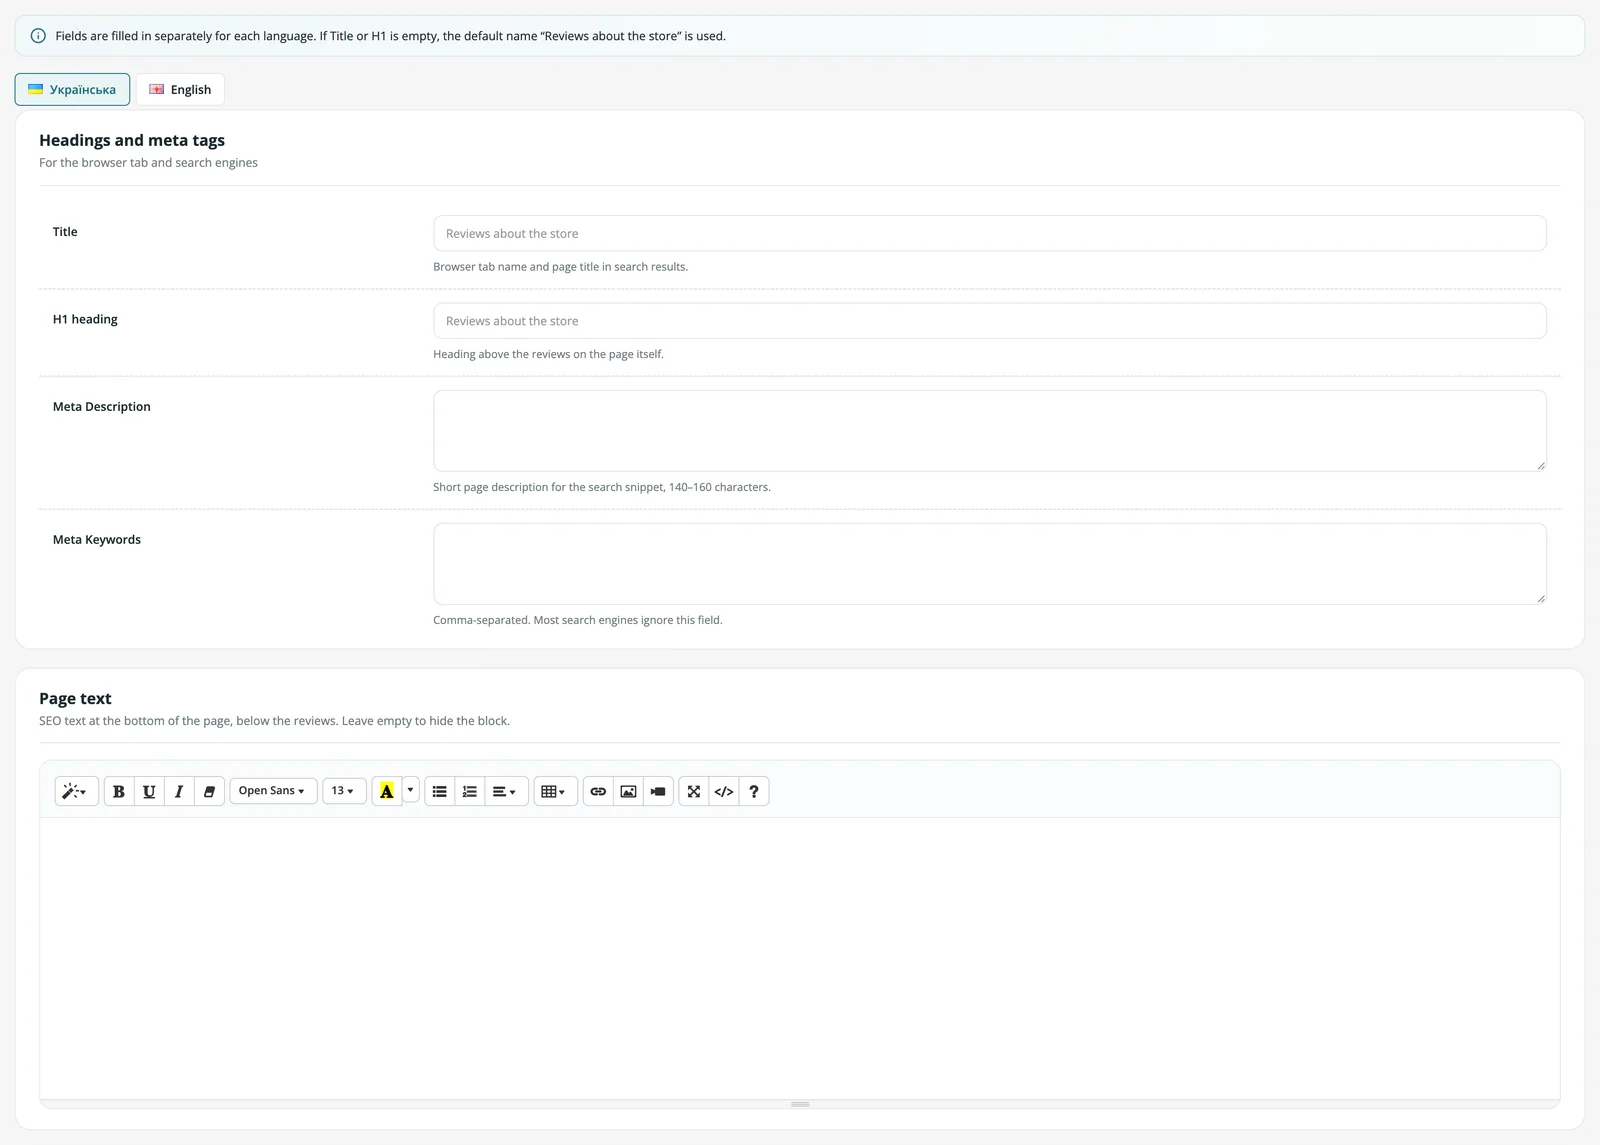Switch to the Українська language tab

pos(72,89)
